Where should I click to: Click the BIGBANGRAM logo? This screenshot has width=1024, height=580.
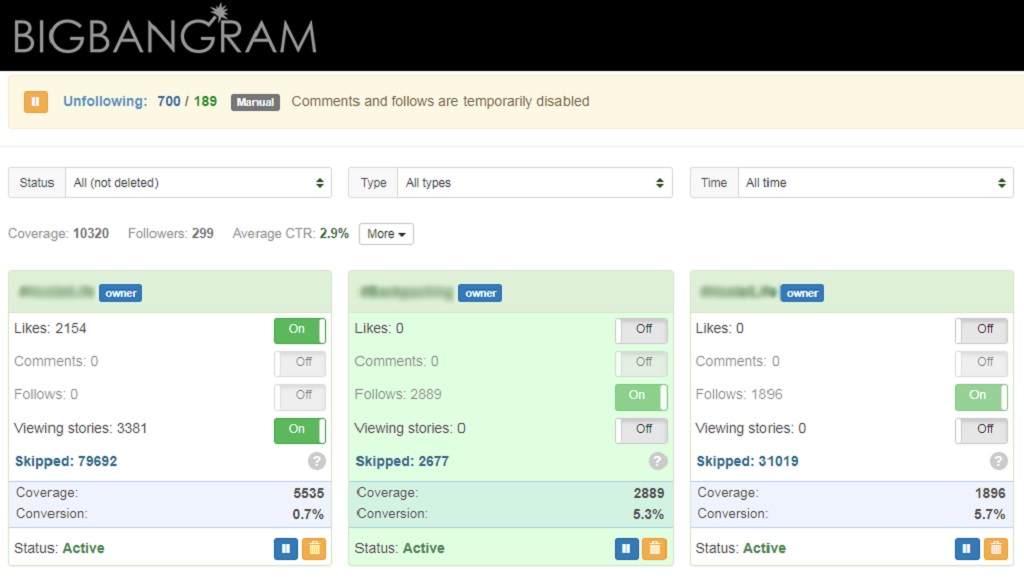click(165, 30)
